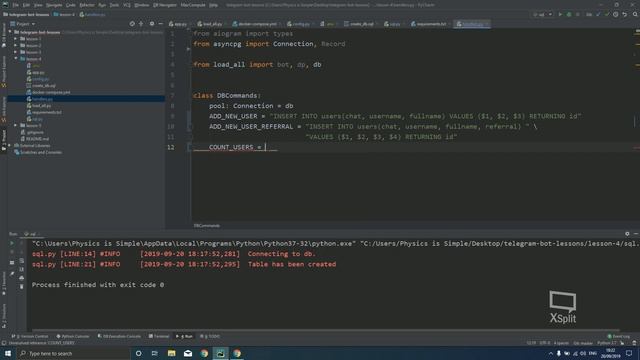Screen dimensions: 640x360
Task: Open Mail app from the taskbar
Action: 188,353
